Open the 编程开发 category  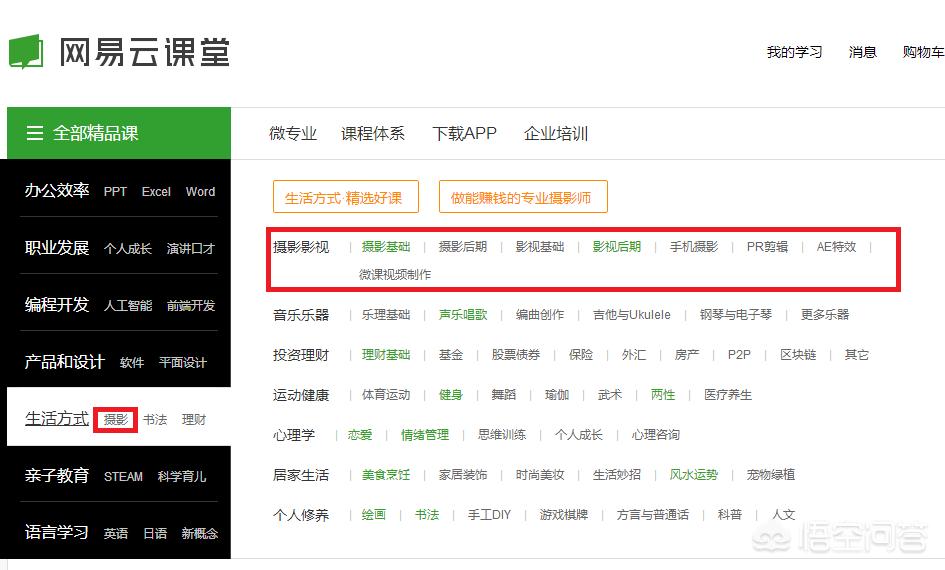[57, 304]
